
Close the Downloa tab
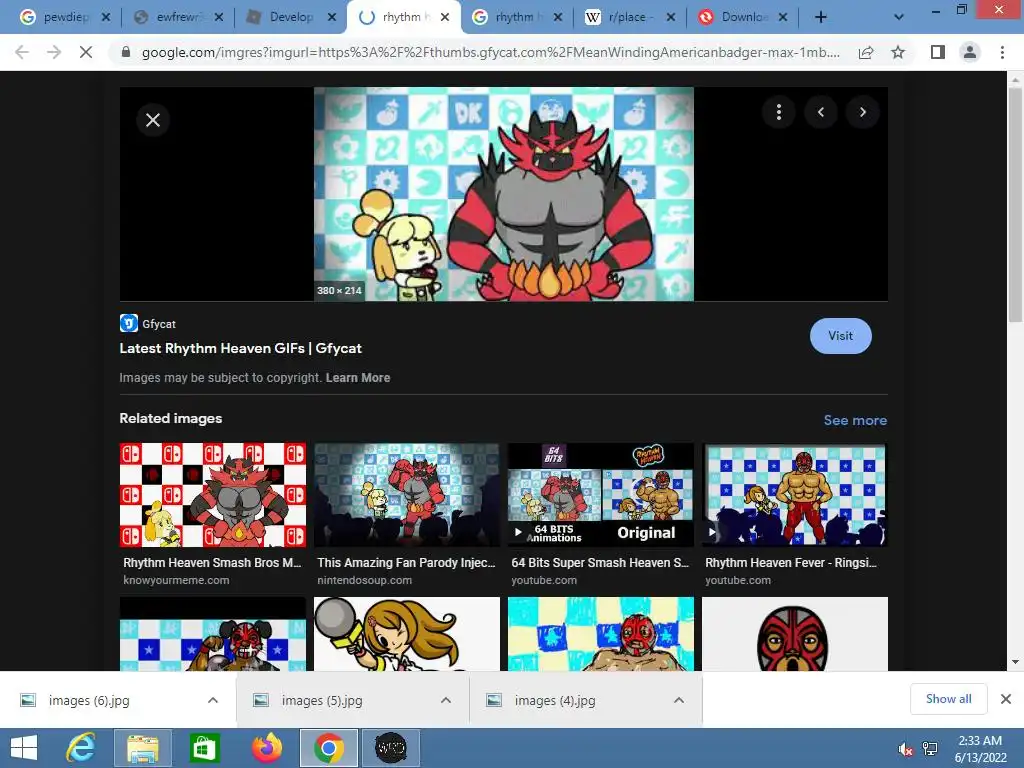[x=783, y=18]
